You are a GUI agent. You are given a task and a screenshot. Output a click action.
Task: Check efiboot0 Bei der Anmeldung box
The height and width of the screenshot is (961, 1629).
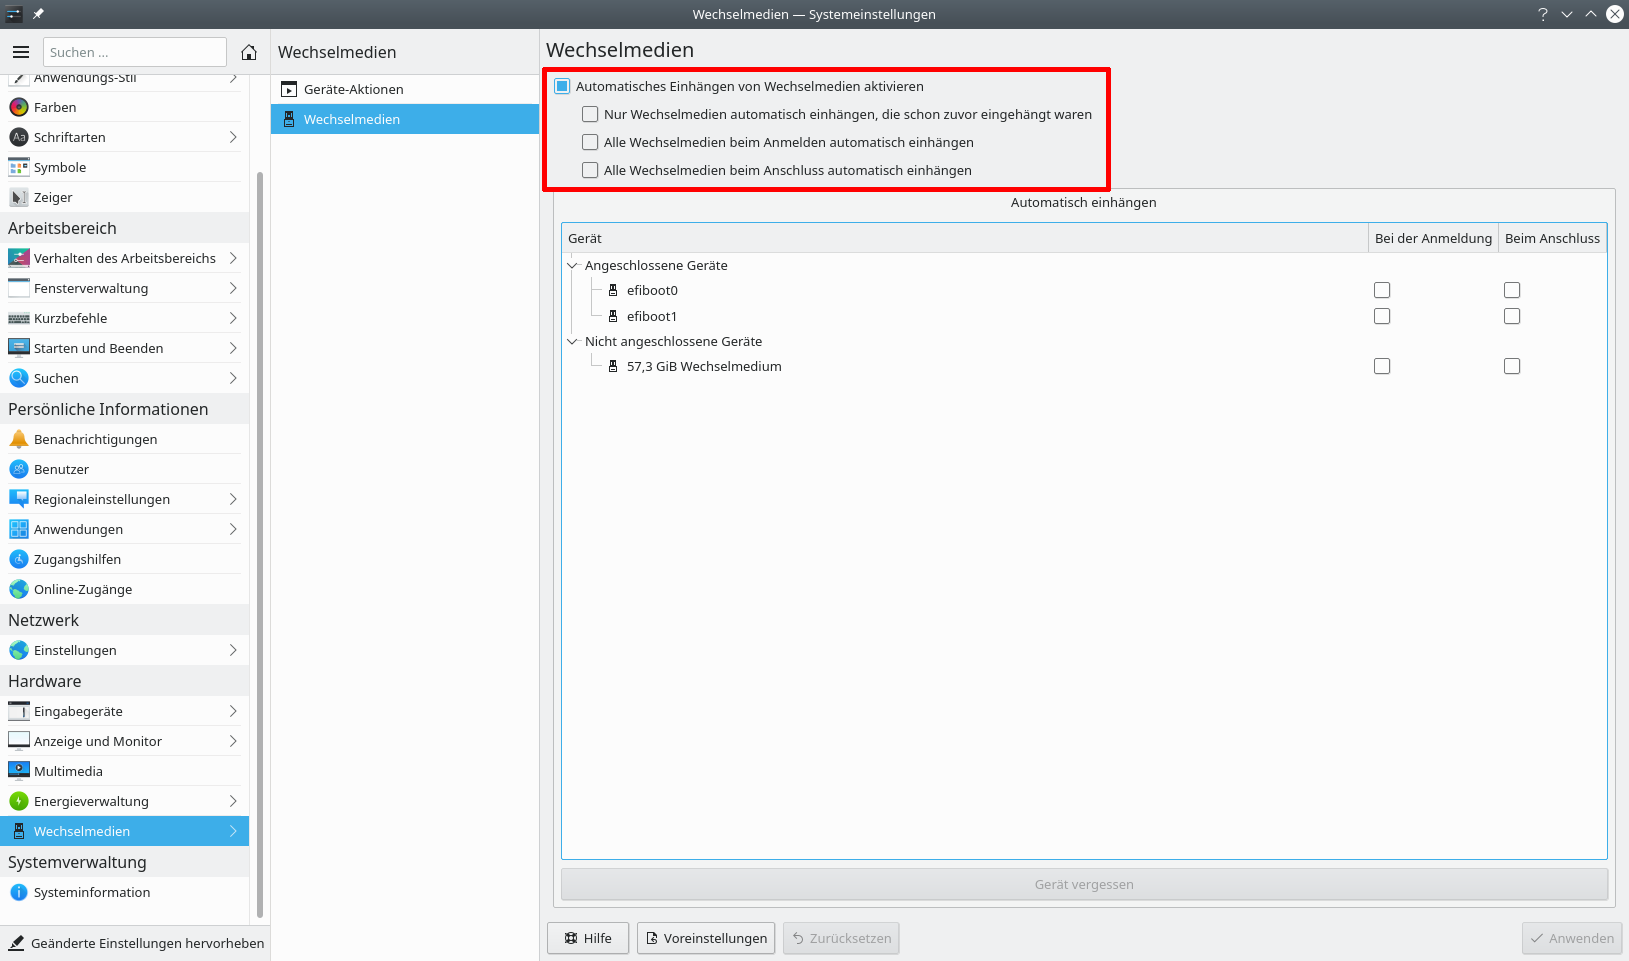pos(1382,290)
